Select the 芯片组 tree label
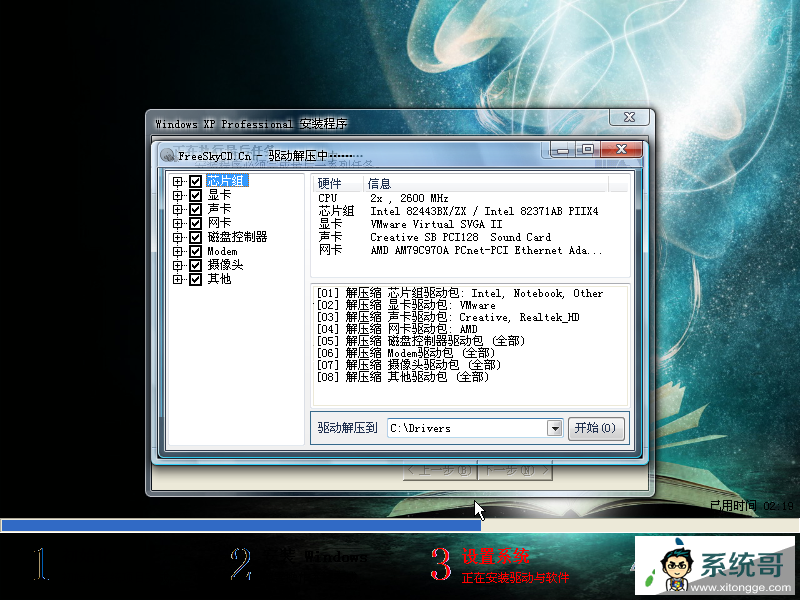 click(x=227, y=181)
